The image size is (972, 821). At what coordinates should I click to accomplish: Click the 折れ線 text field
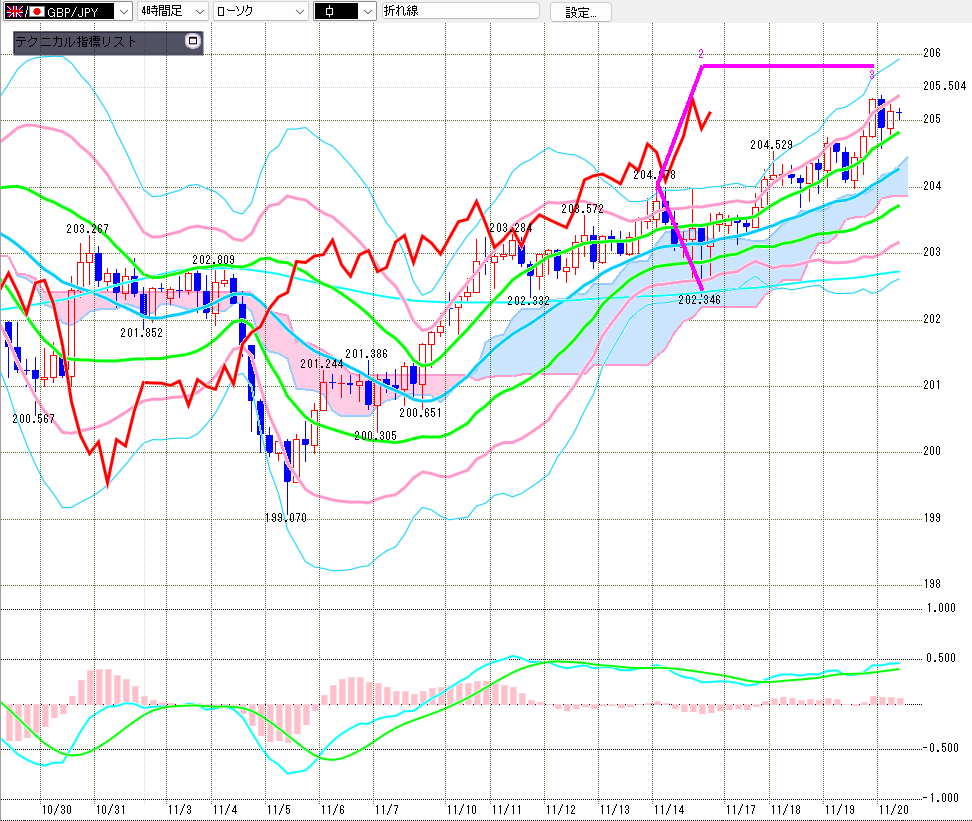[x=457, y=12]
